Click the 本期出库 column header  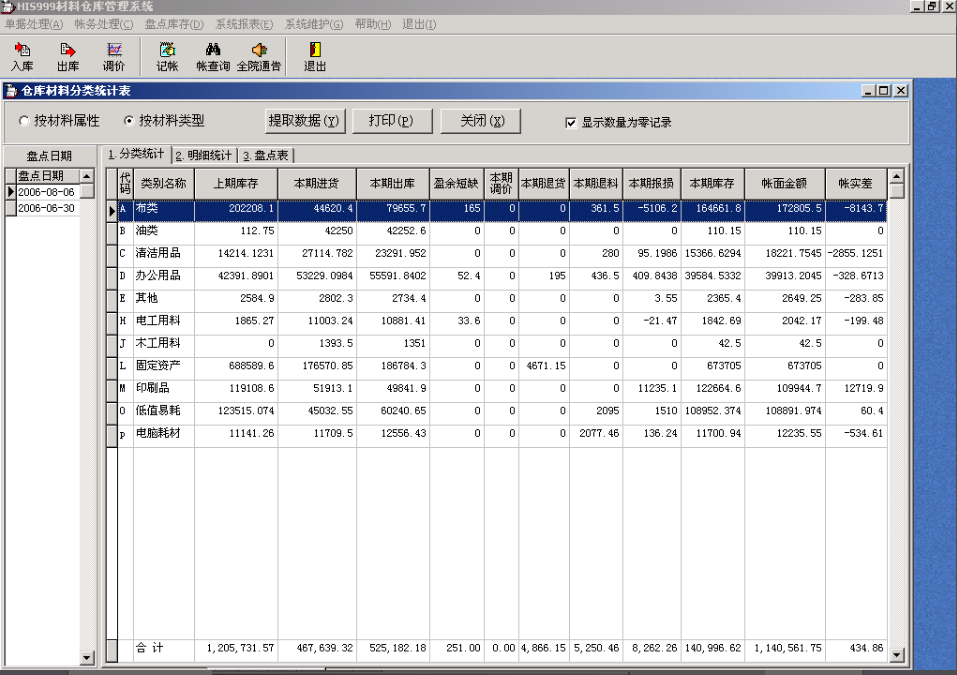(393, 184)
